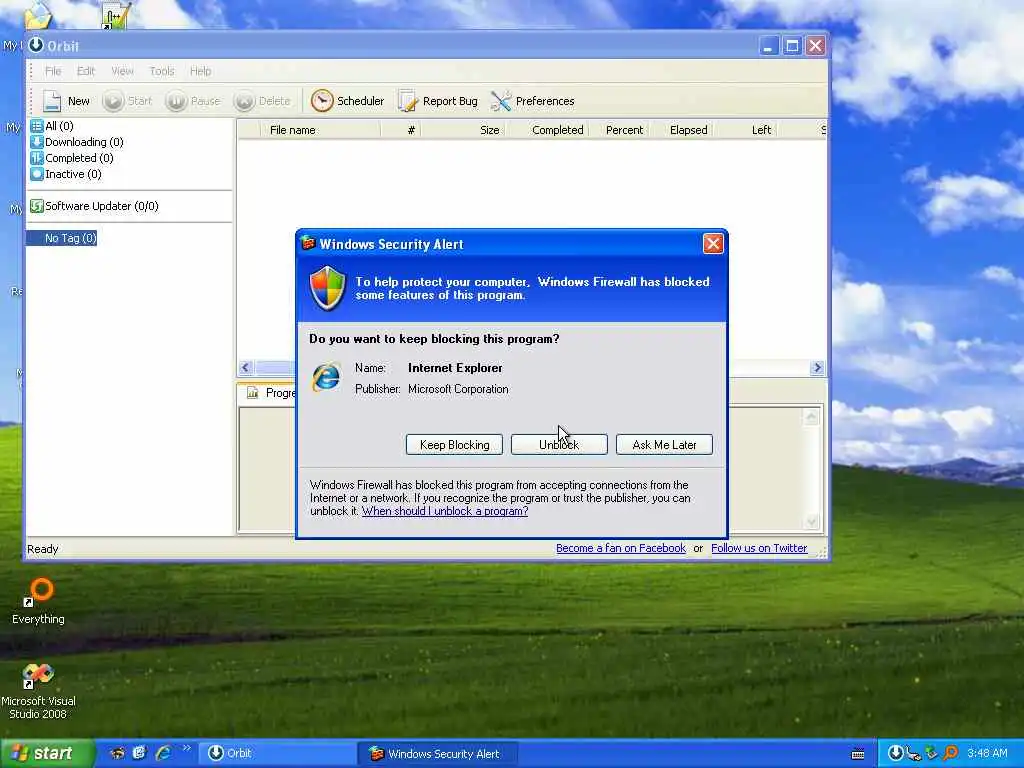Select the Downloading (0) category
Screen dimensions: 1024x768
[x=77, y=142]
